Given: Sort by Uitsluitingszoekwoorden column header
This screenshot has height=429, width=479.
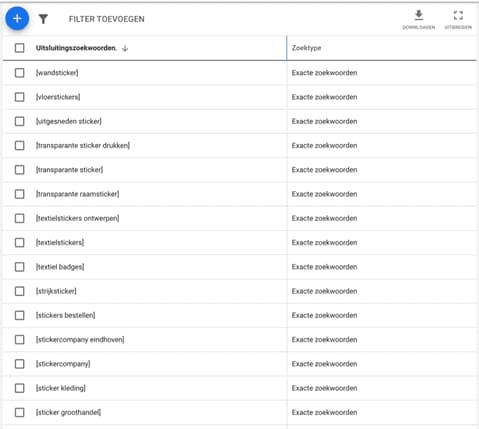Looking at the screenshot, I should (x=76, y=48).
